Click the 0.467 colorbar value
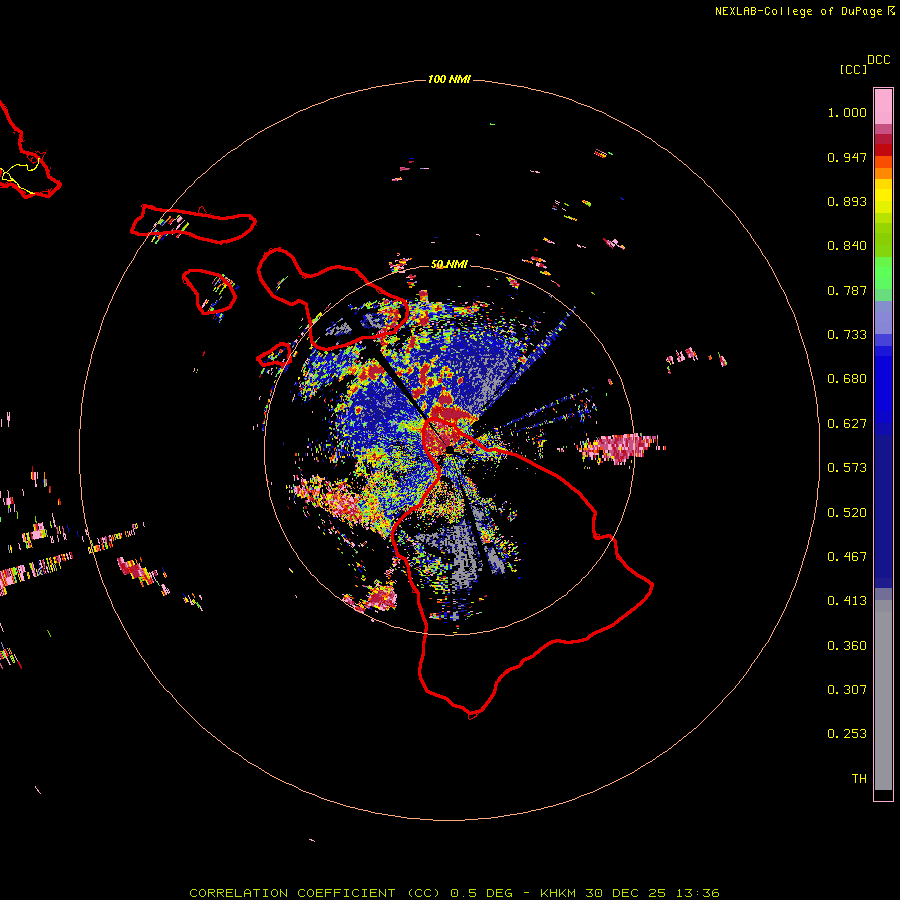The height and width of the screenshot is (900, 900). pyautogui.click(x=847, y=557)
